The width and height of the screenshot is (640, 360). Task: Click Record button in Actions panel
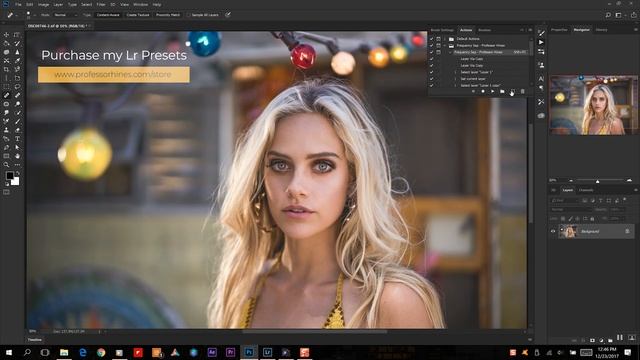pyautogui.click(x=483, y=91)
